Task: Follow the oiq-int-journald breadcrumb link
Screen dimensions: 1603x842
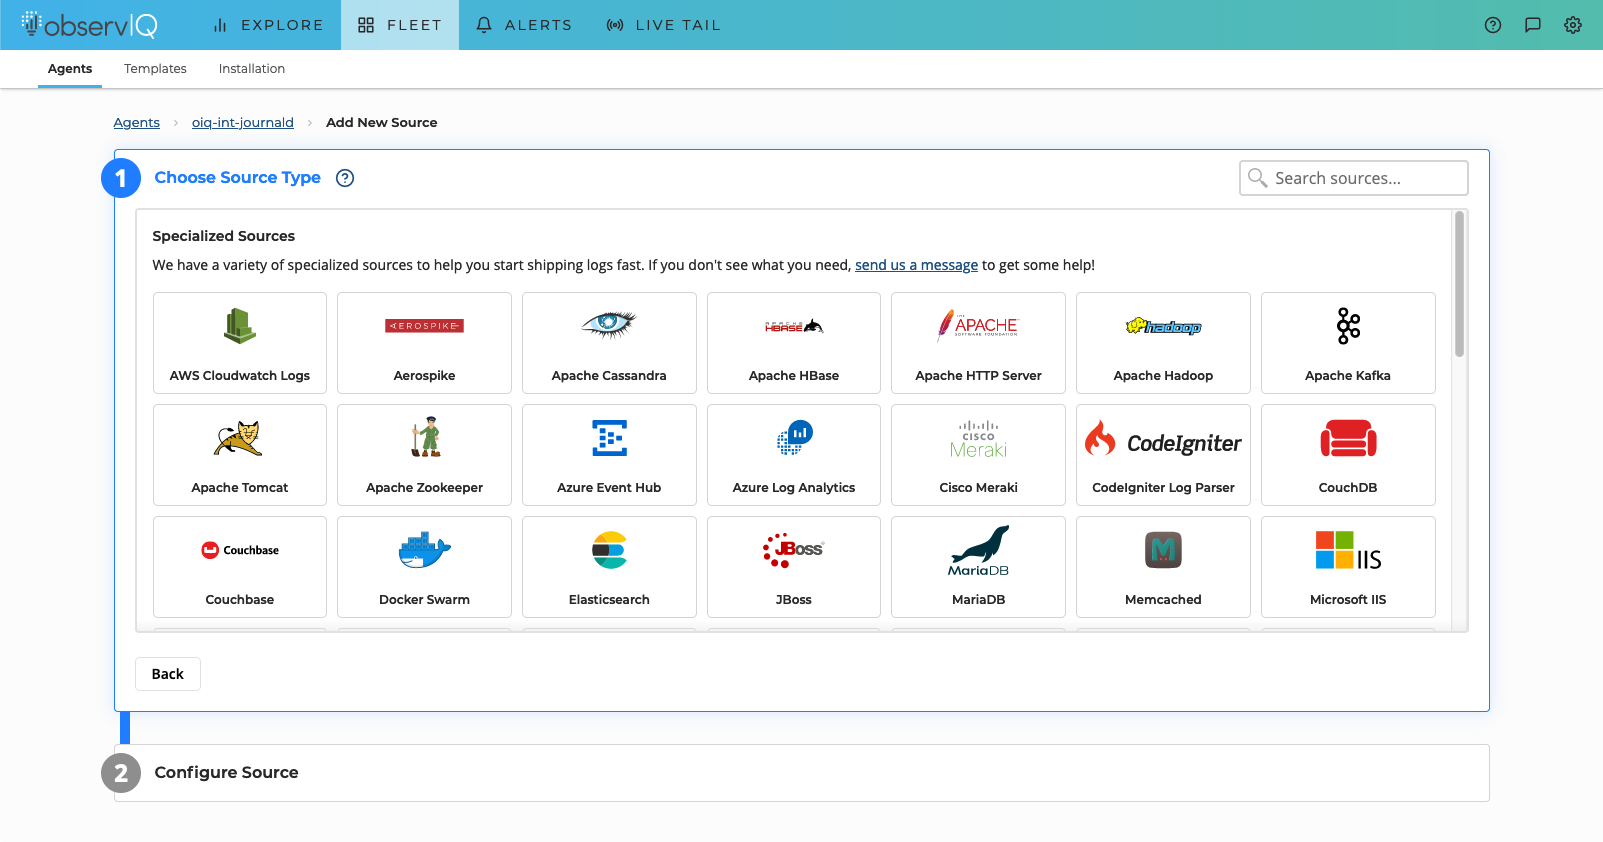Action: tap(243, 122)
